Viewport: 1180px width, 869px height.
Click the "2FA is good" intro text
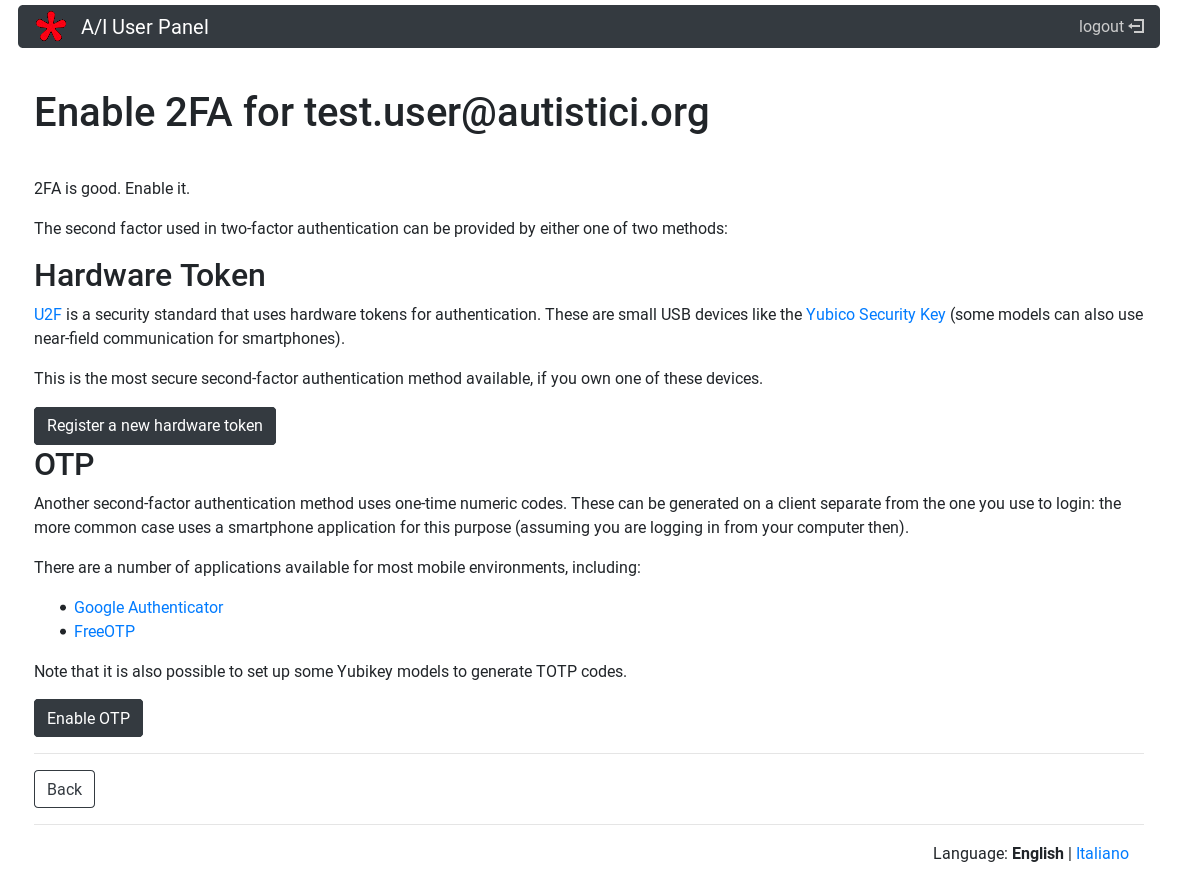click(112, 189)
